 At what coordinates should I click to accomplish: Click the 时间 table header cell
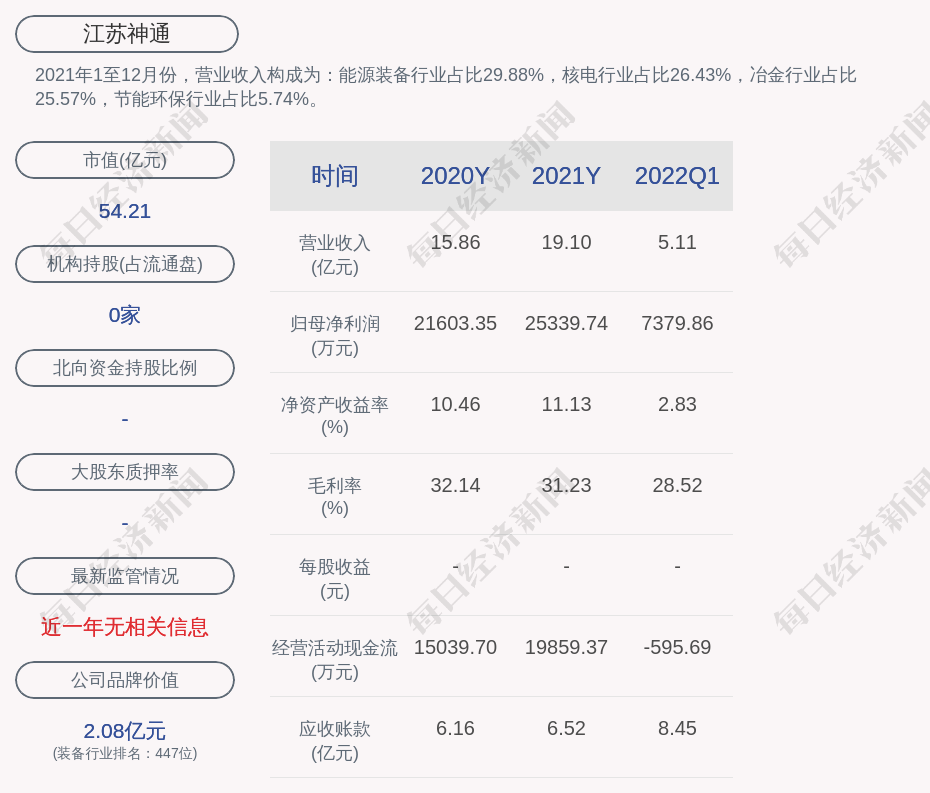click(x=335, y=176)
